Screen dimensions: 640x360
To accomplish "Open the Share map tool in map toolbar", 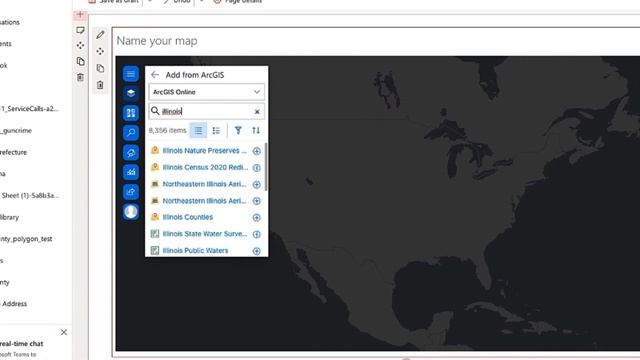I will (x=131, y=192).
